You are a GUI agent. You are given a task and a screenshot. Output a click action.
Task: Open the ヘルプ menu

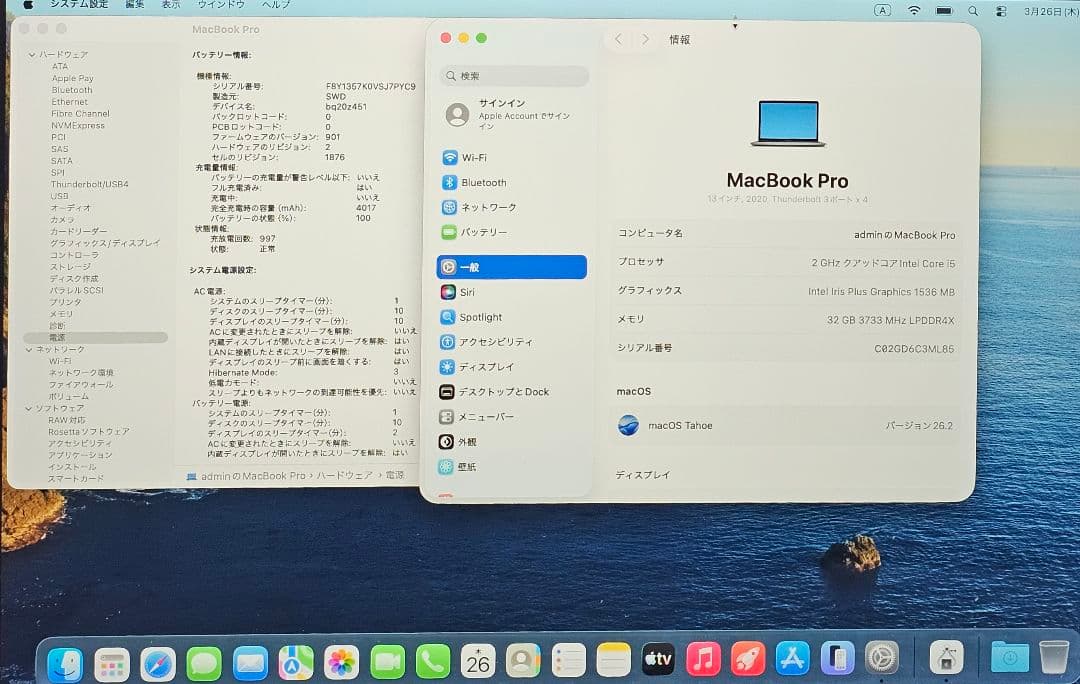tap(276, 4)
